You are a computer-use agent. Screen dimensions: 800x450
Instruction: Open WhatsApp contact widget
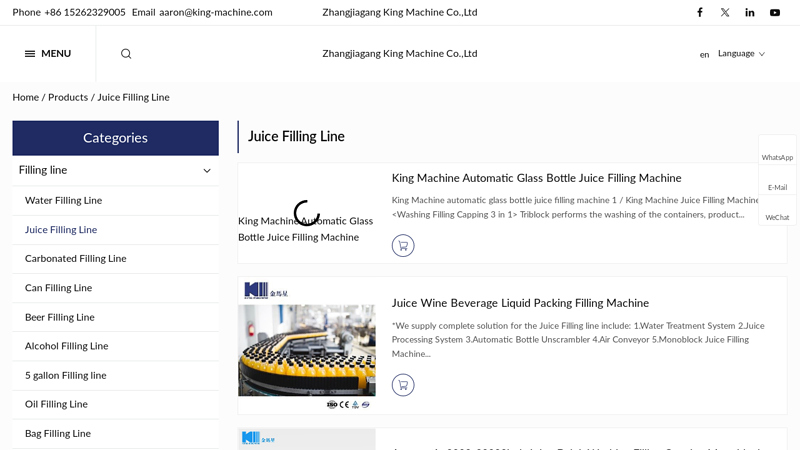777,151
